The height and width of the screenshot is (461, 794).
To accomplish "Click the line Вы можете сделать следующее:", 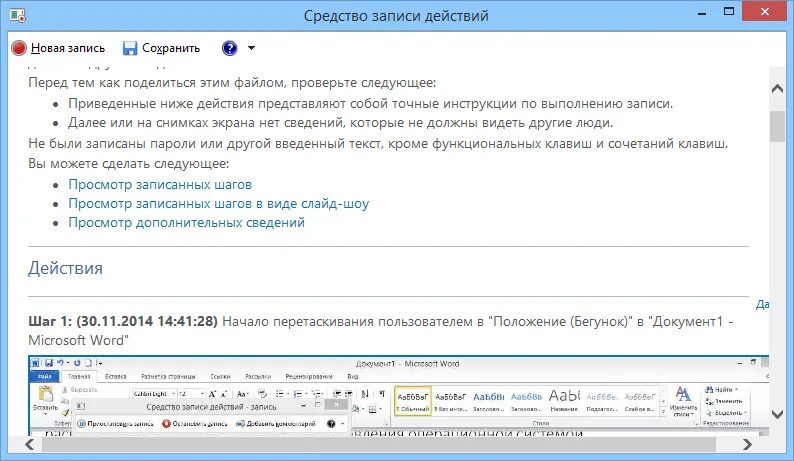I will point(129,164).
